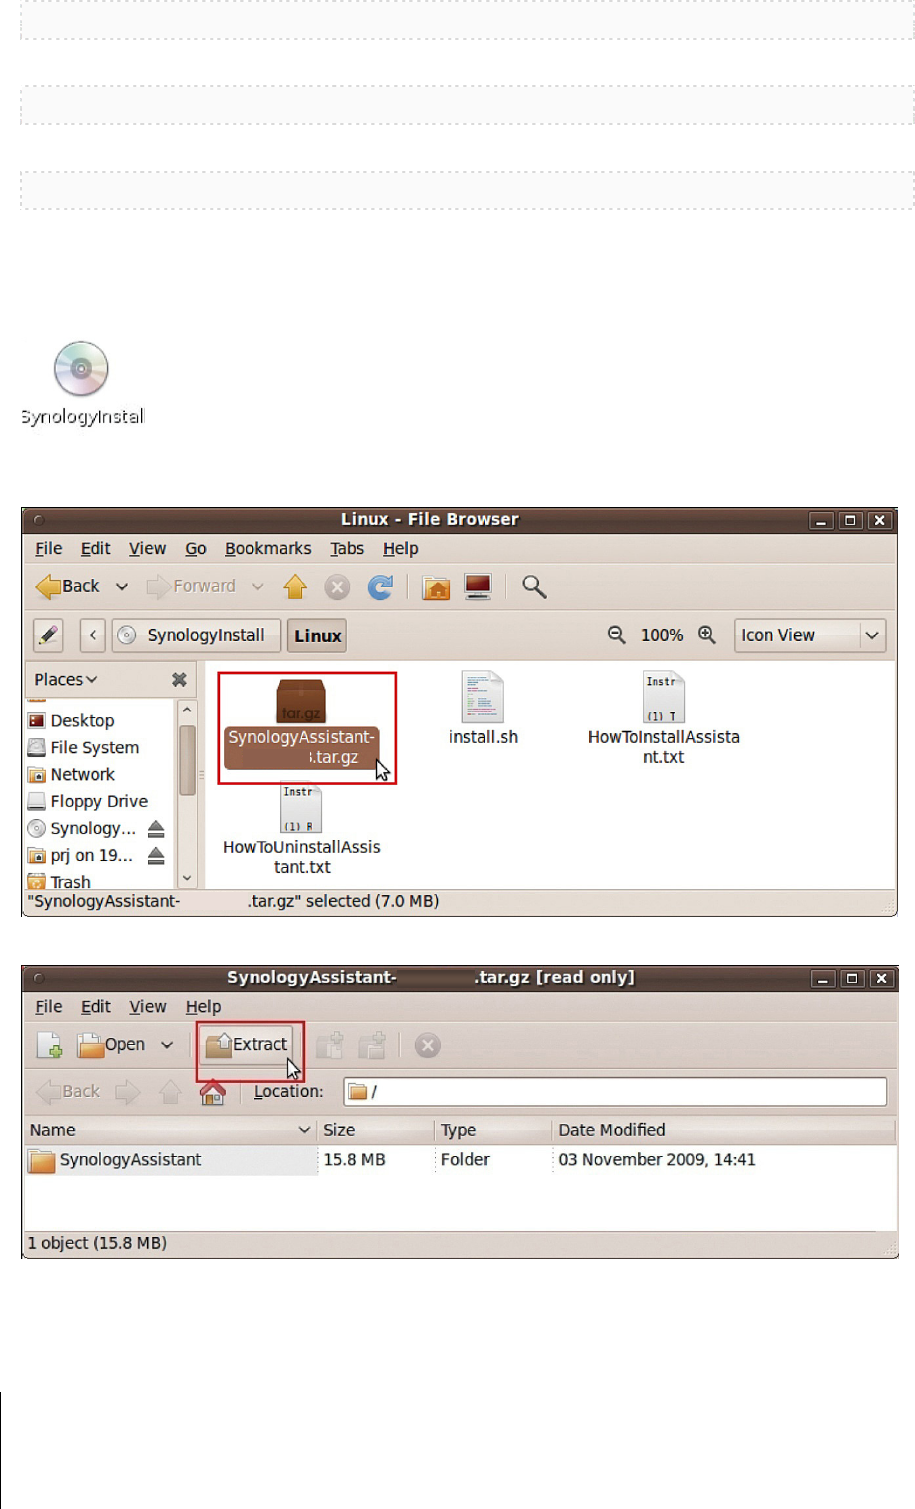Click the Location input field
915x1509 pixels.
[615, 1092]
